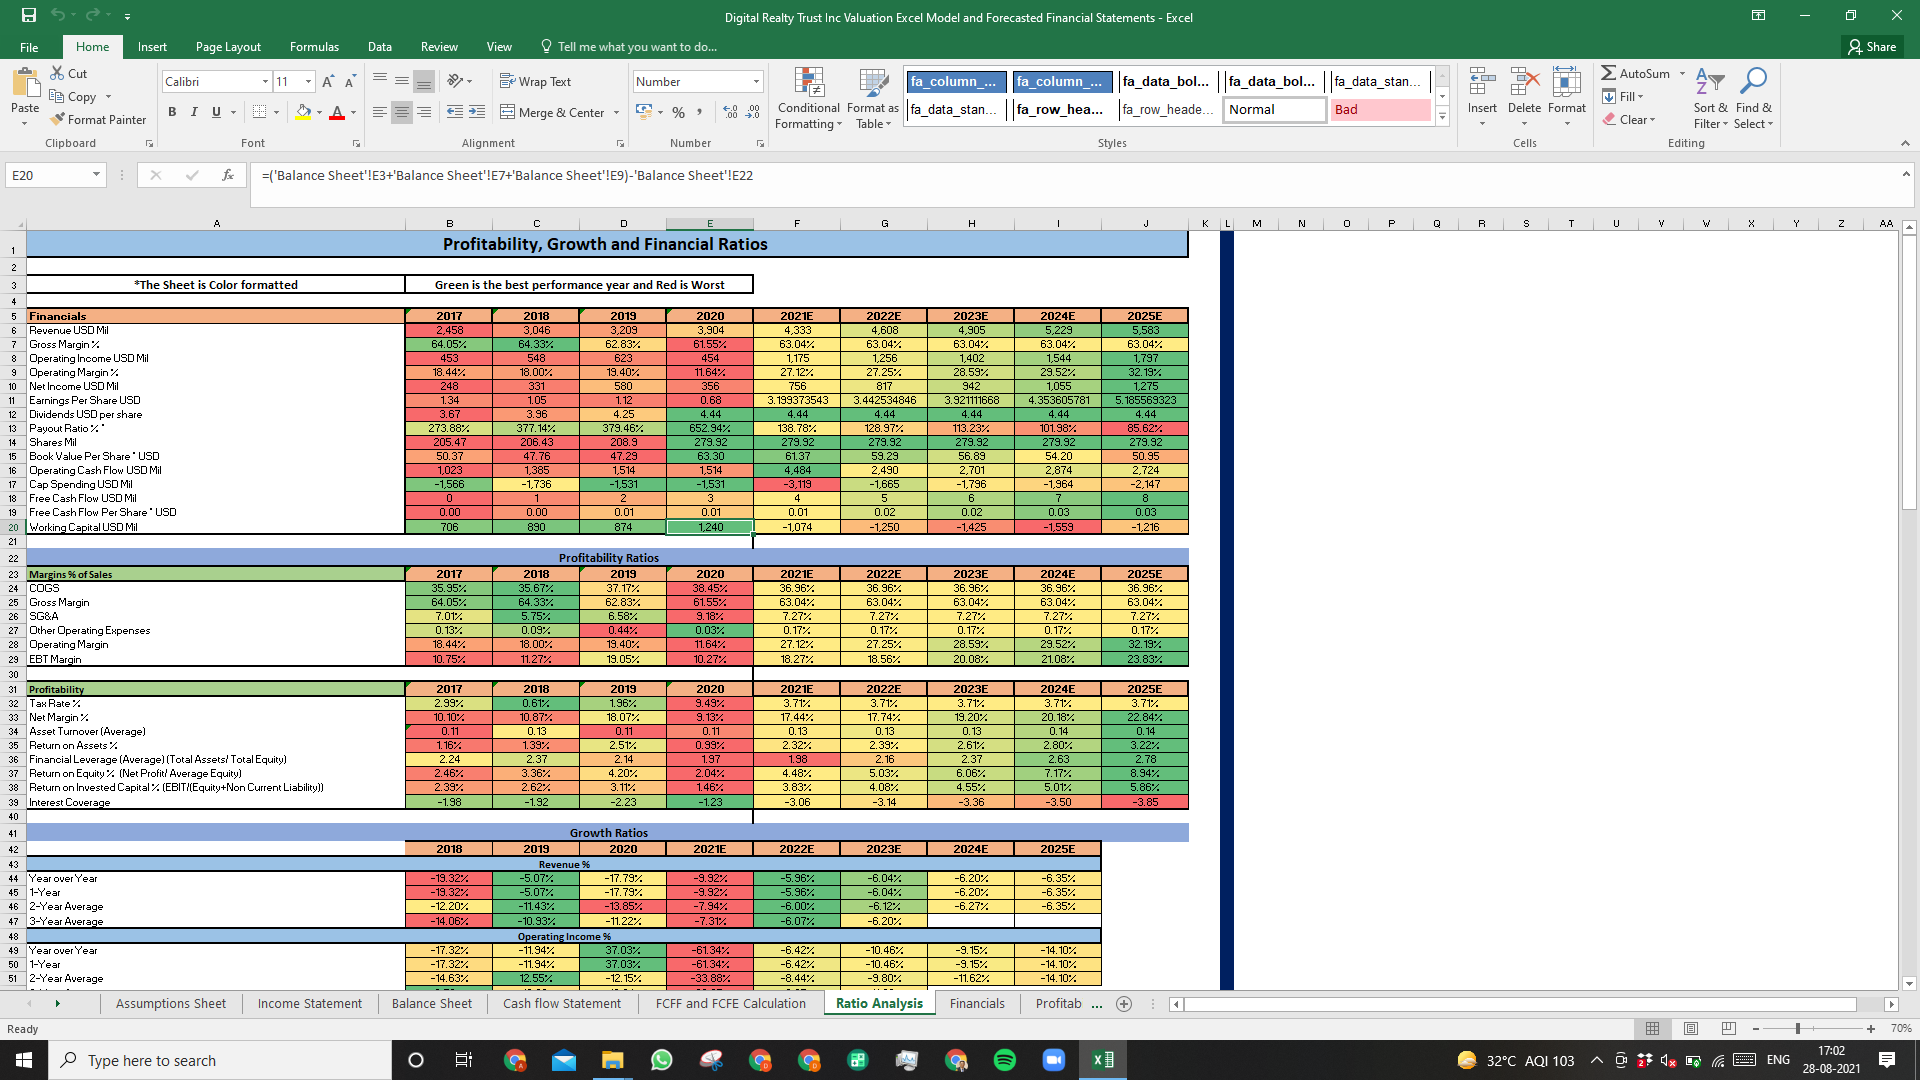Image resolution: width=1920 pixels, height=1080 pixels.
Task: Switch to the Insert ribbon tab
Action: click(152, 46)
